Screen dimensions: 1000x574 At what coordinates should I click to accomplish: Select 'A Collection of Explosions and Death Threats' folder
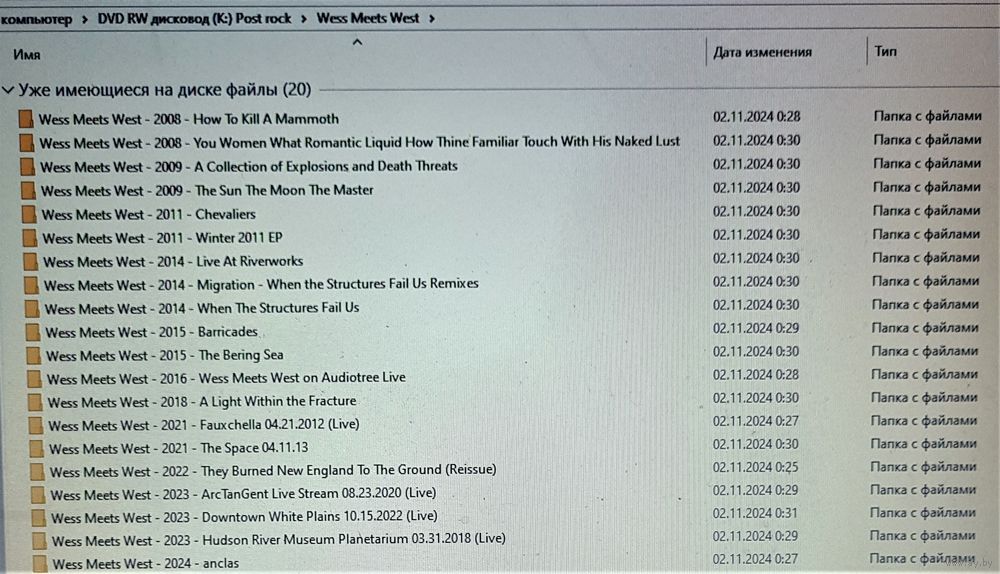tap(249, 166)
